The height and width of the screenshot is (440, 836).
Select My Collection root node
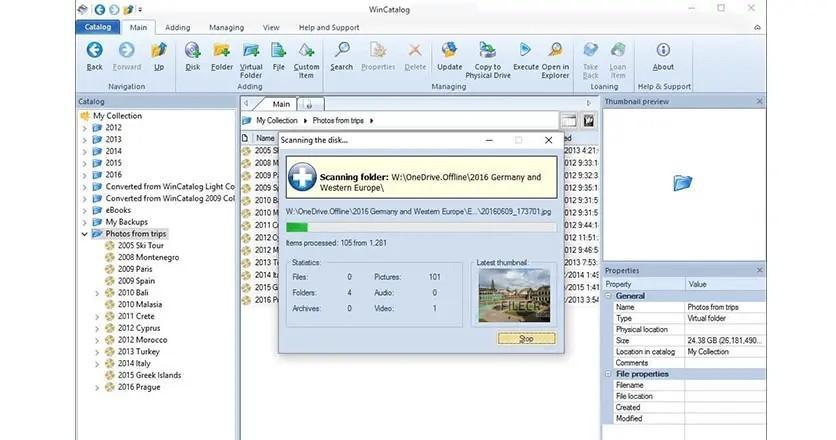click(x=117, y=116)
